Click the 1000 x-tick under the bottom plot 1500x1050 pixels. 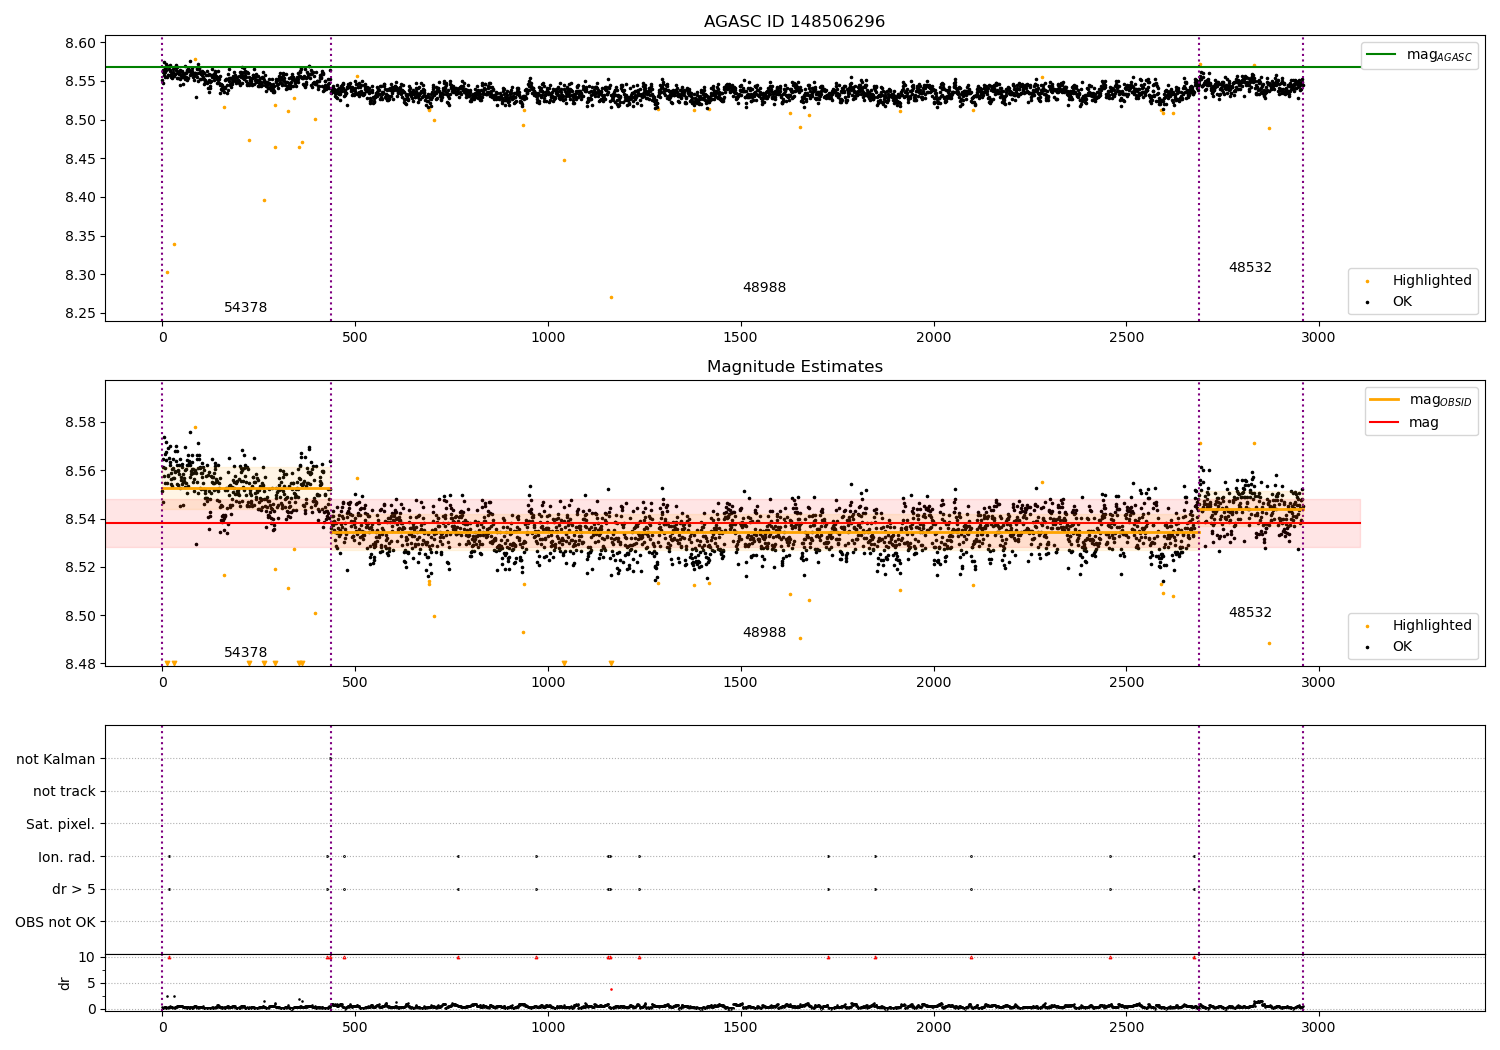pos(548,1027)
